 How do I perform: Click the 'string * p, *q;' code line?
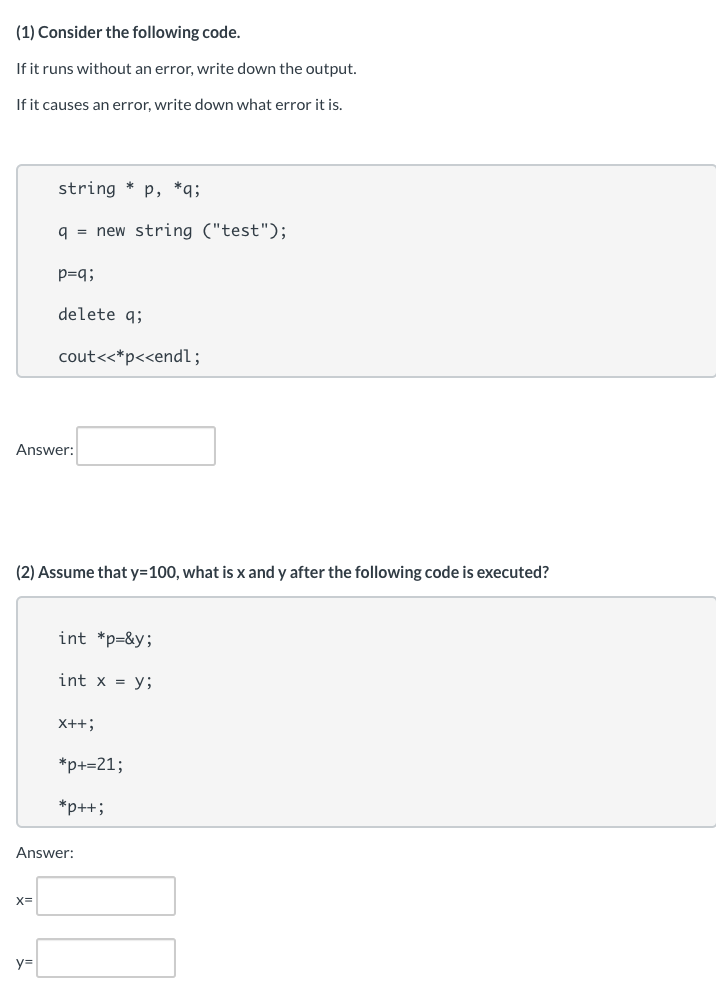click(x=129, y=189)
